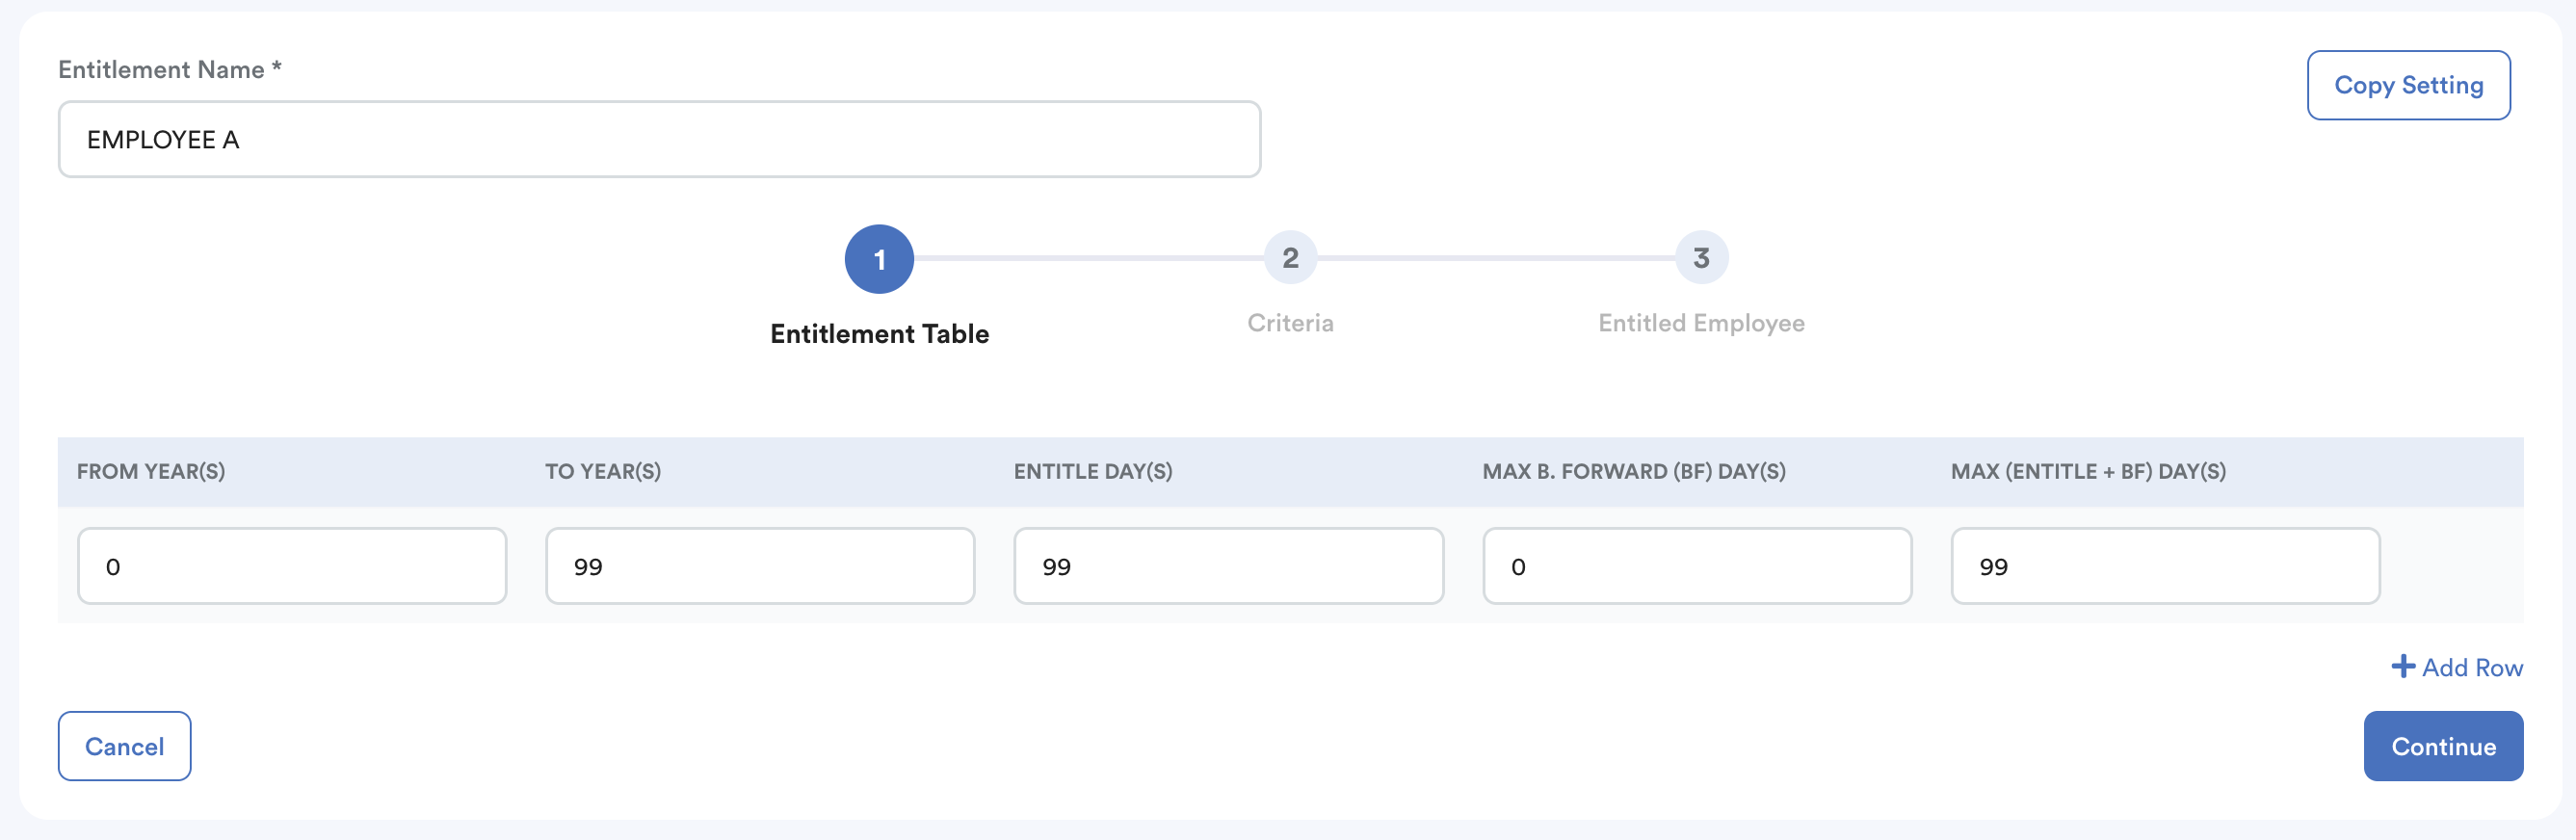This screenshot has width=2576, height=840.
Task: Open the Entitlement Table step label
Action: pos(879,334)
